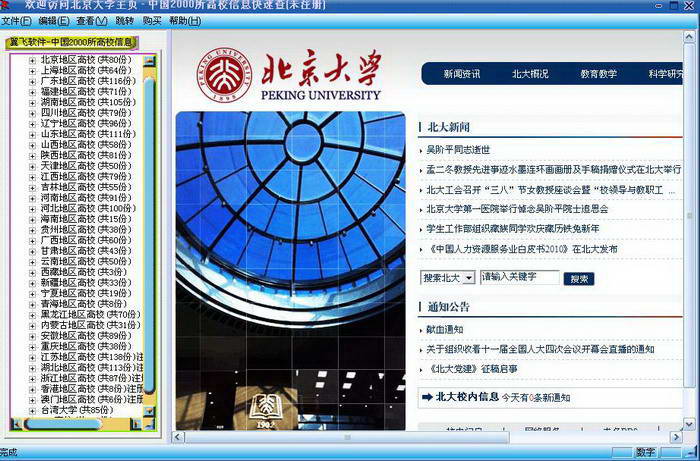Expand 山东地区高校 (共111份) tree node
This screenshot has width=700, height=461.
pyautogui.click(x=32, y=134)
